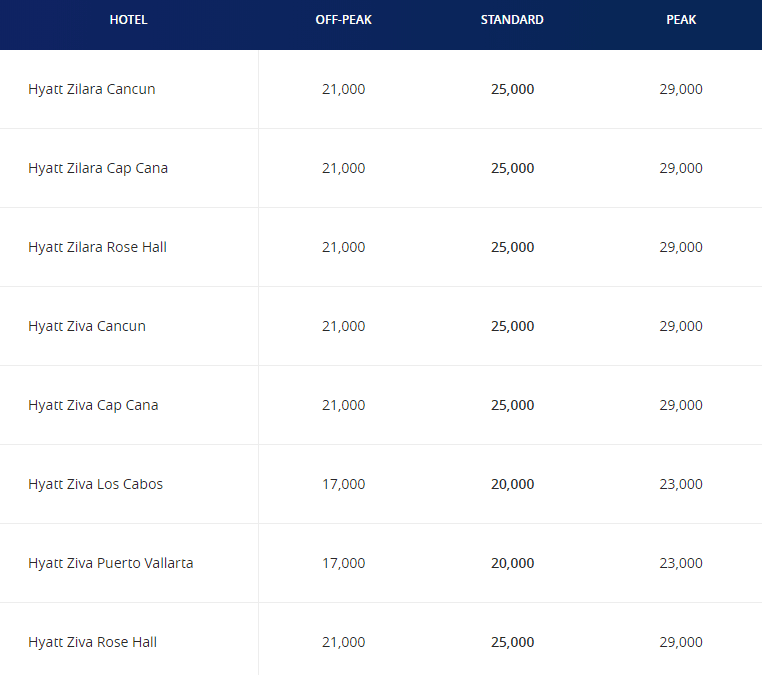Click Hyatt Zilara Cancun peak 29,000 value
Image resolution: width=762 pixels, height=675 pixels.
(x=681, y=89)
